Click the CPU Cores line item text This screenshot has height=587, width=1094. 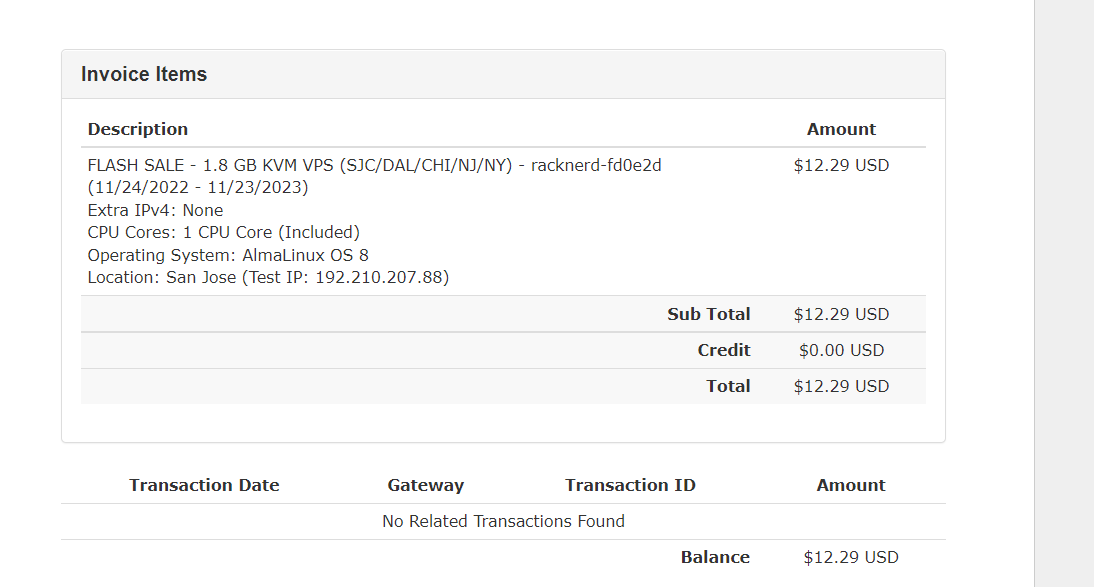[x=223, y=232]
